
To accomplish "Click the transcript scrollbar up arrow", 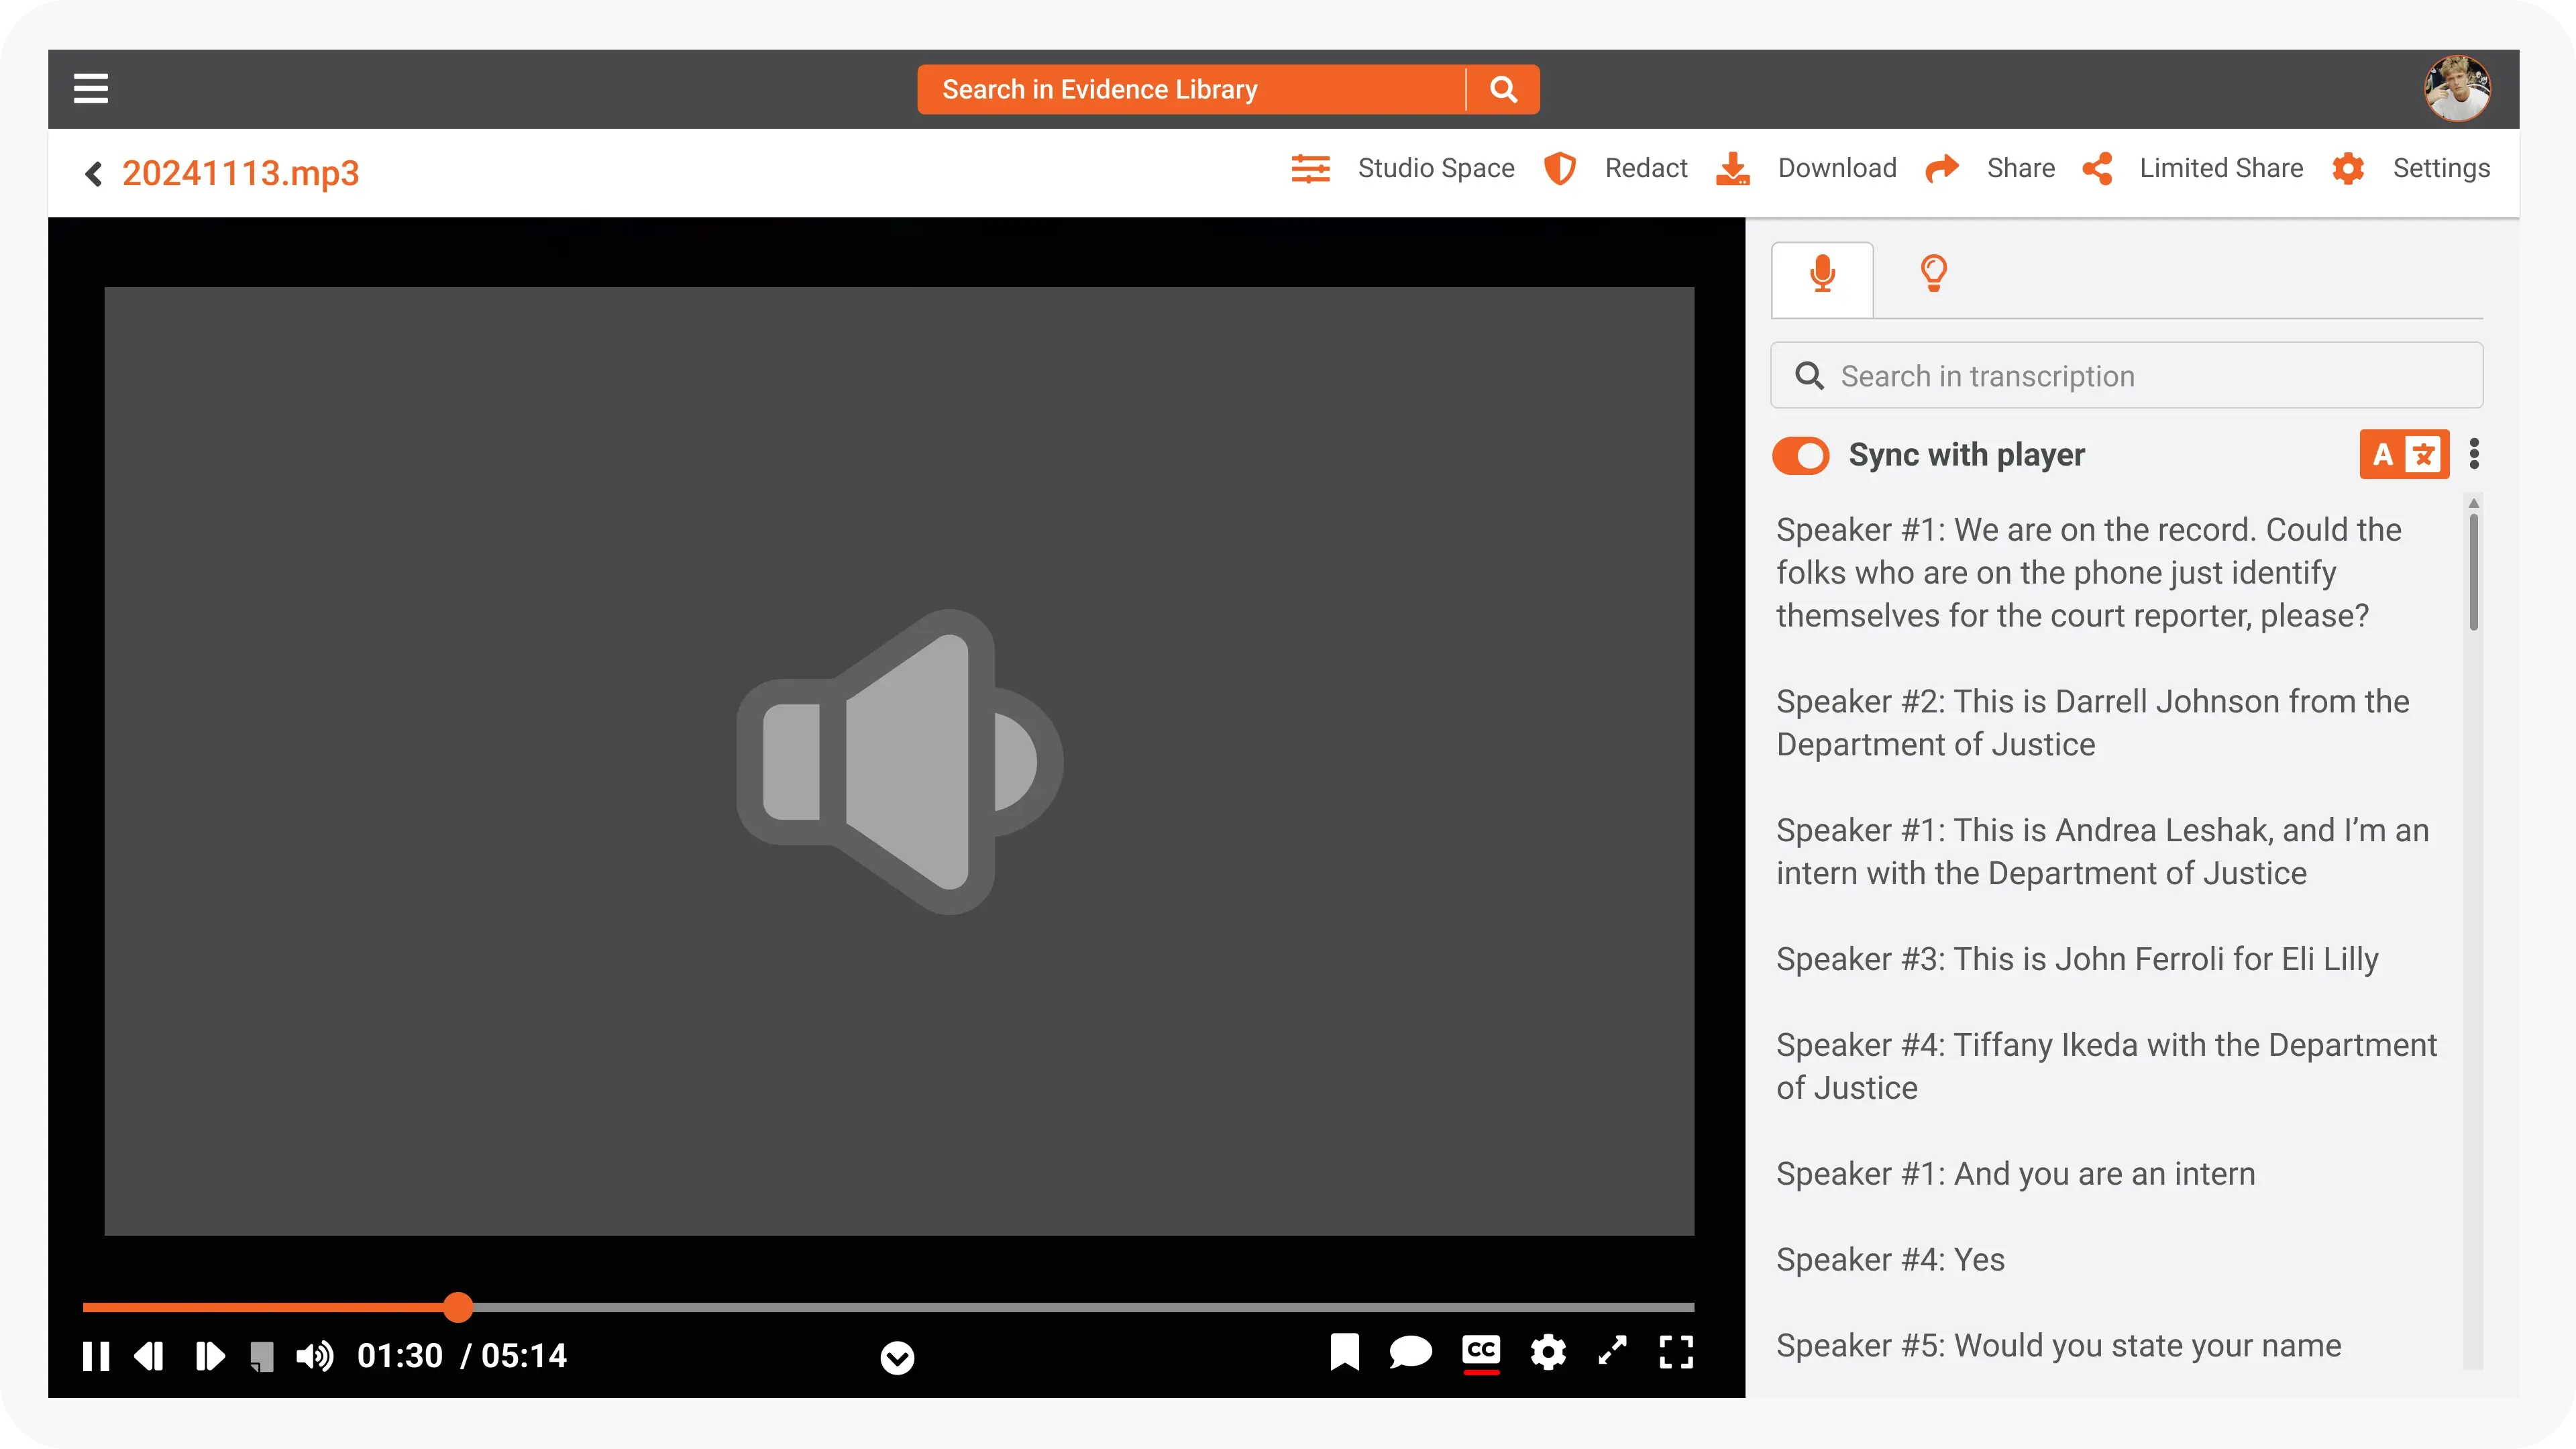I will pos(2474,503).
